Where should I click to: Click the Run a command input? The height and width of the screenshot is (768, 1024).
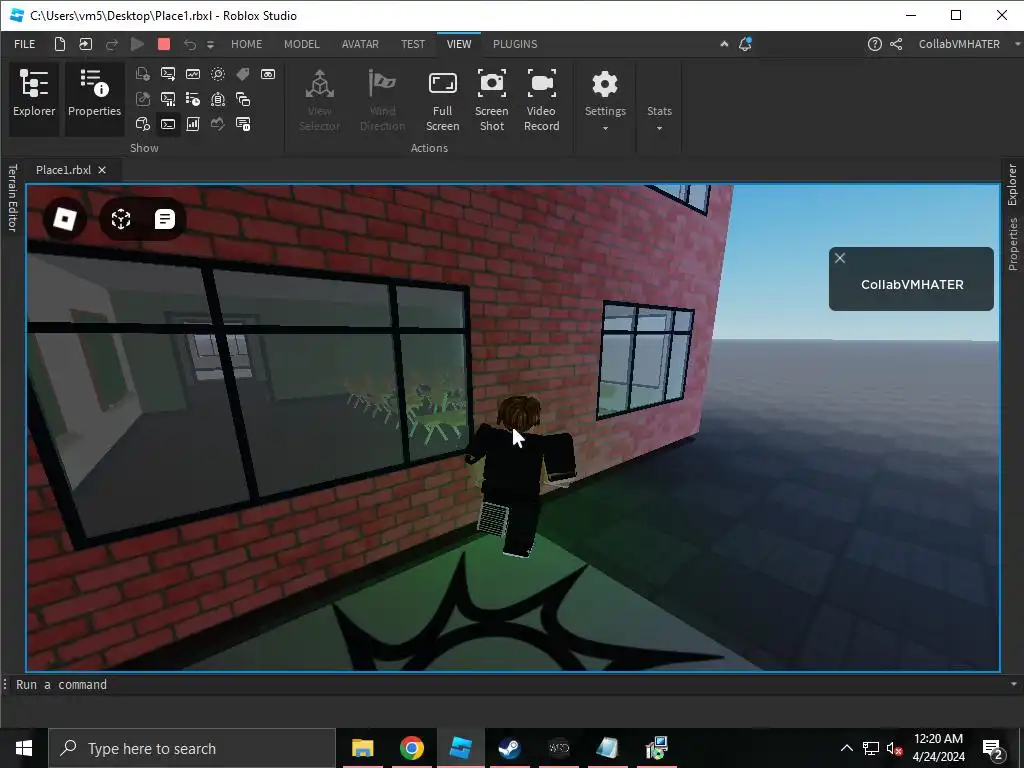tap(509, 684)
